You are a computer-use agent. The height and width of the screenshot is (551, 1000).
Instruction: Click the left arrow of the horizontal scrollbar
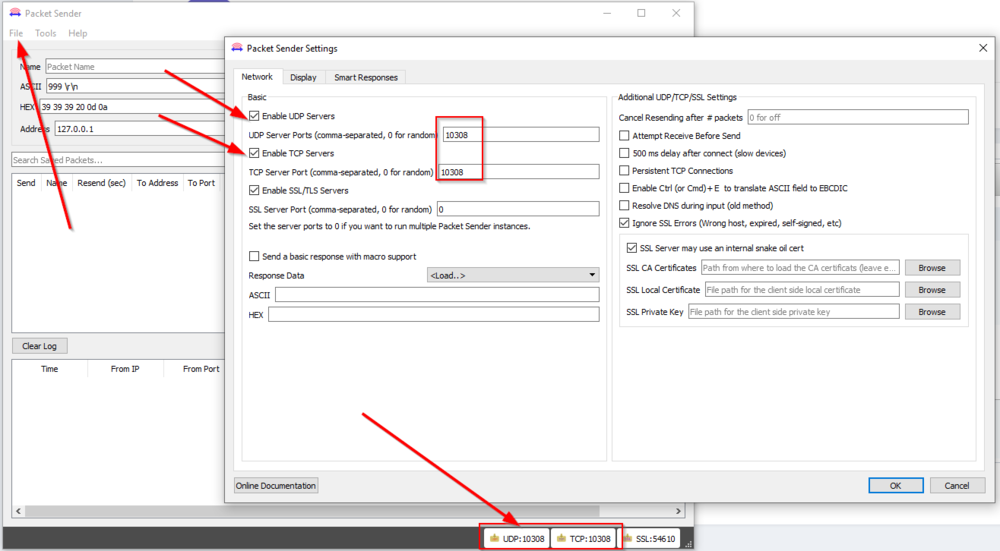(18, 511)
